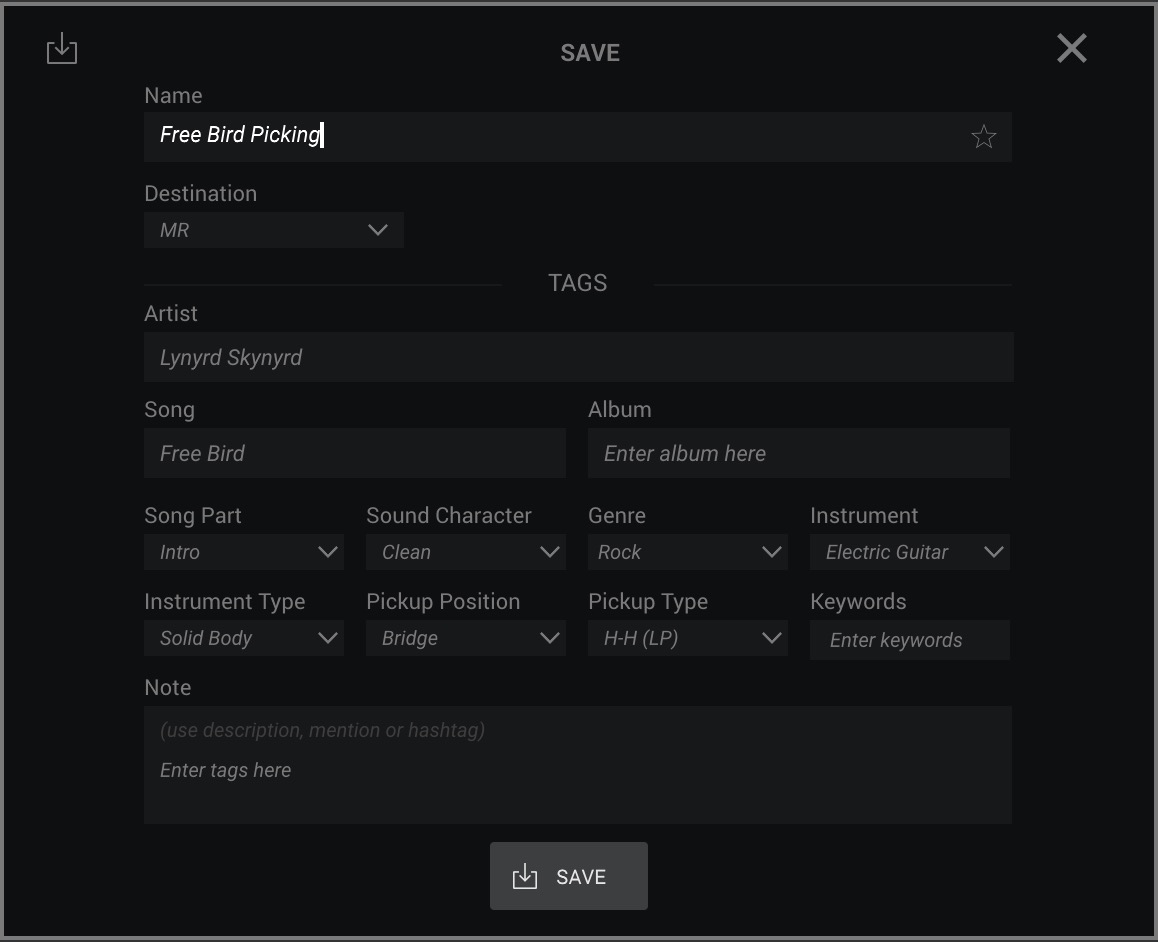Expand the Song Part dropdown set to Intro
The width and height of the screenshot is (1158, 942).
pos(243,552)
